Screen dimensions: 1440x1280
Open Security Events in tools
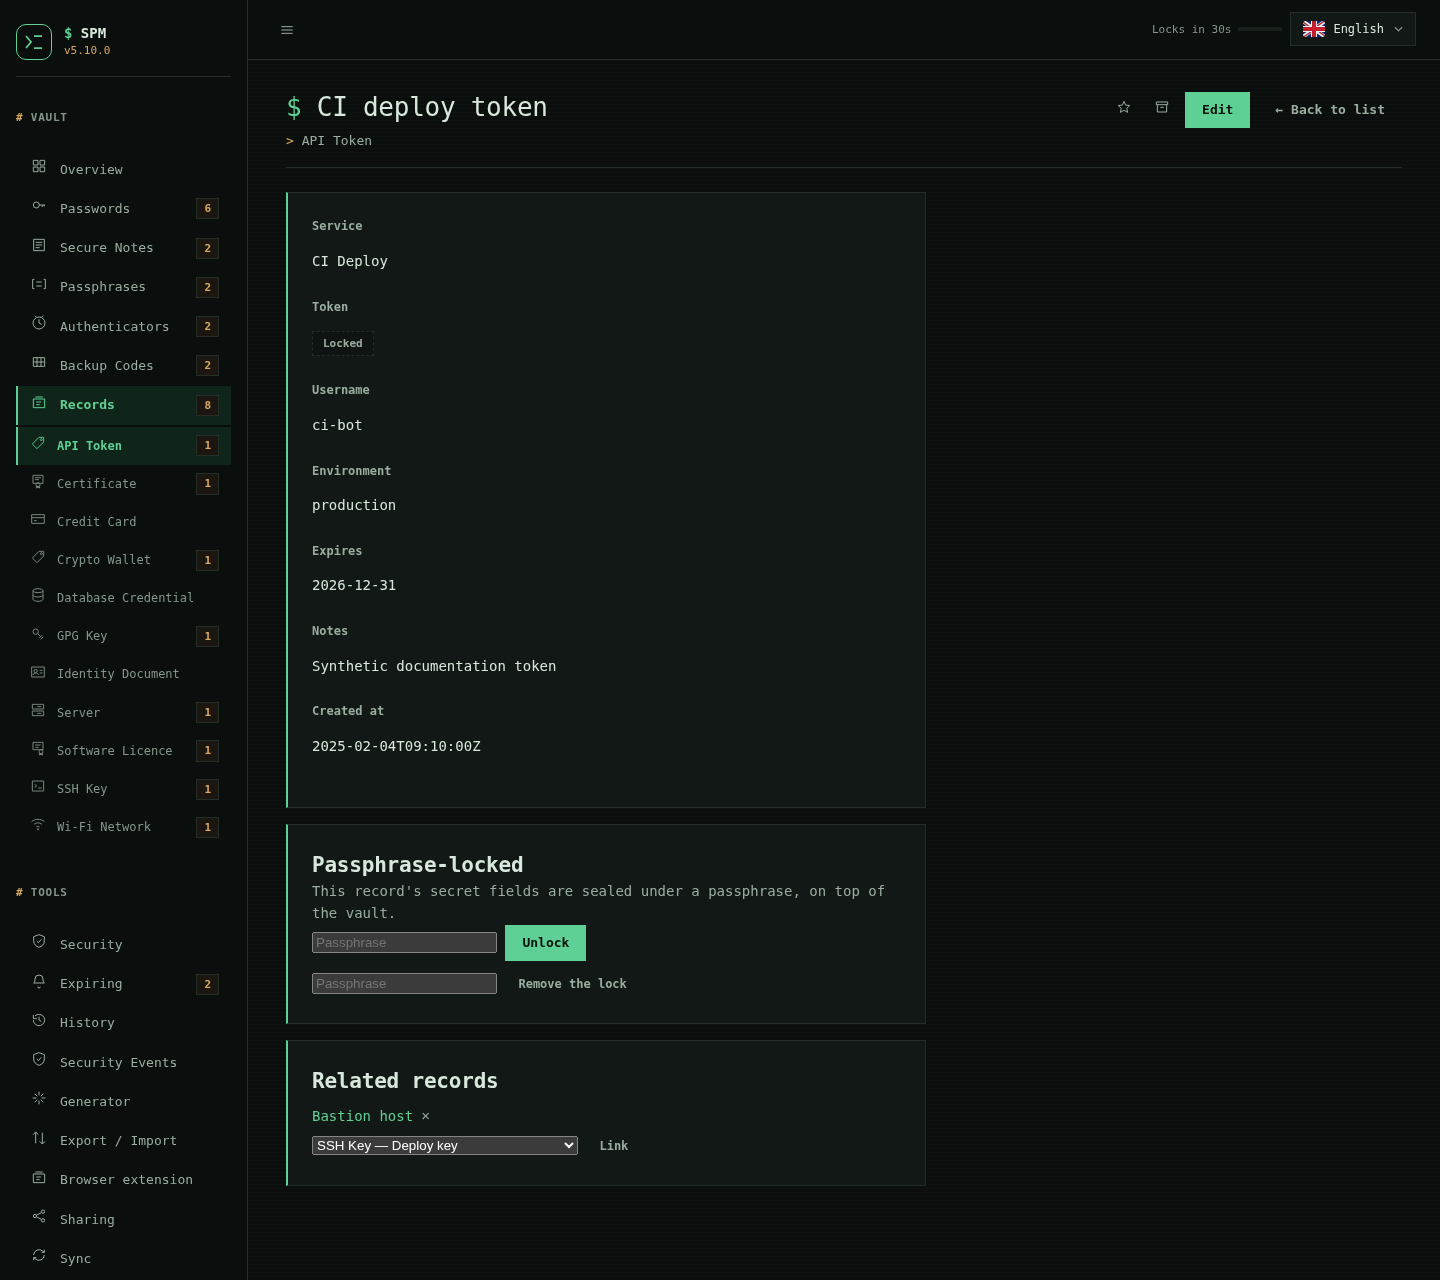point(124,1063)
